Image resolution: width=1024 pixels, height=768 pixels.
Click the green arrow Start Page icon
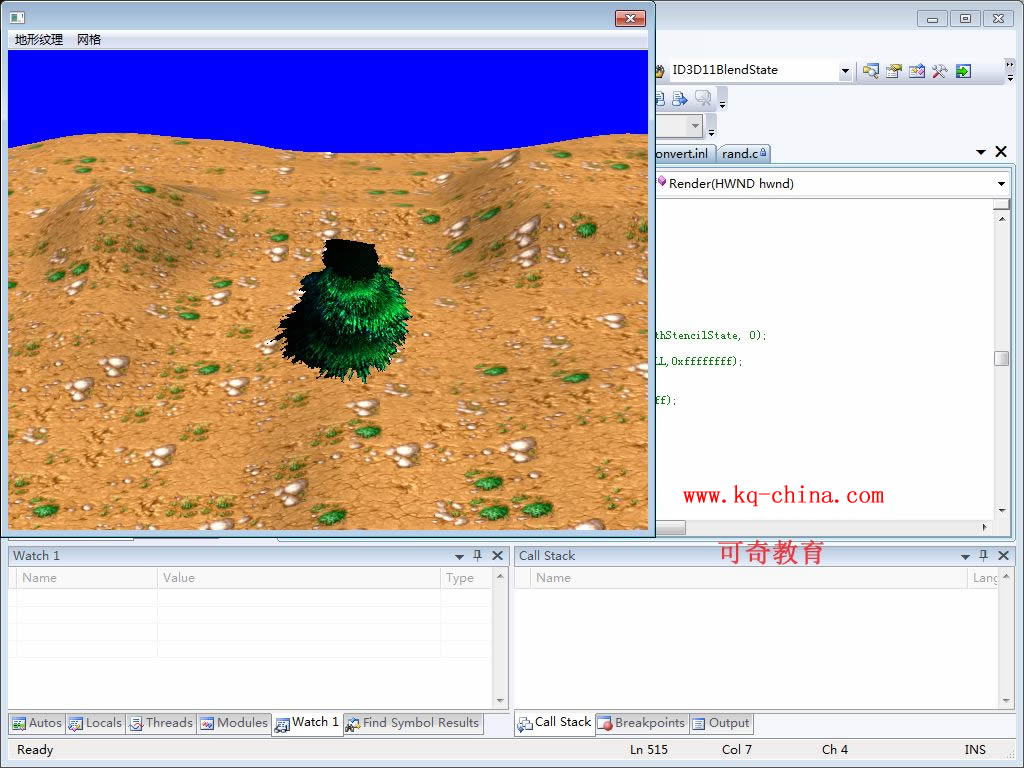pos(963,71)
